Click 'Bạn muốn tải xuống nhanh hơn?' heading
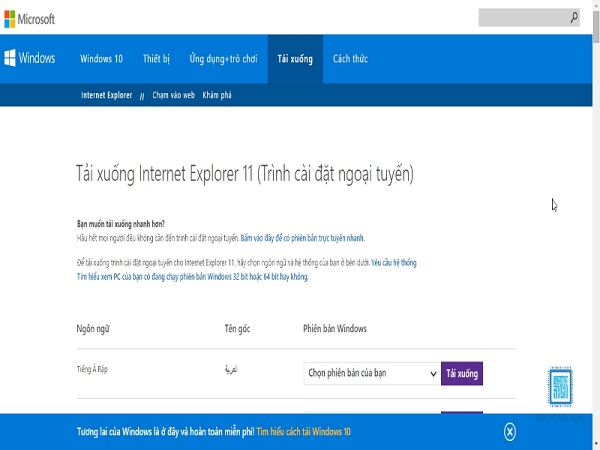This screenshot has width=600, height=450. click(x=121, y=224)
